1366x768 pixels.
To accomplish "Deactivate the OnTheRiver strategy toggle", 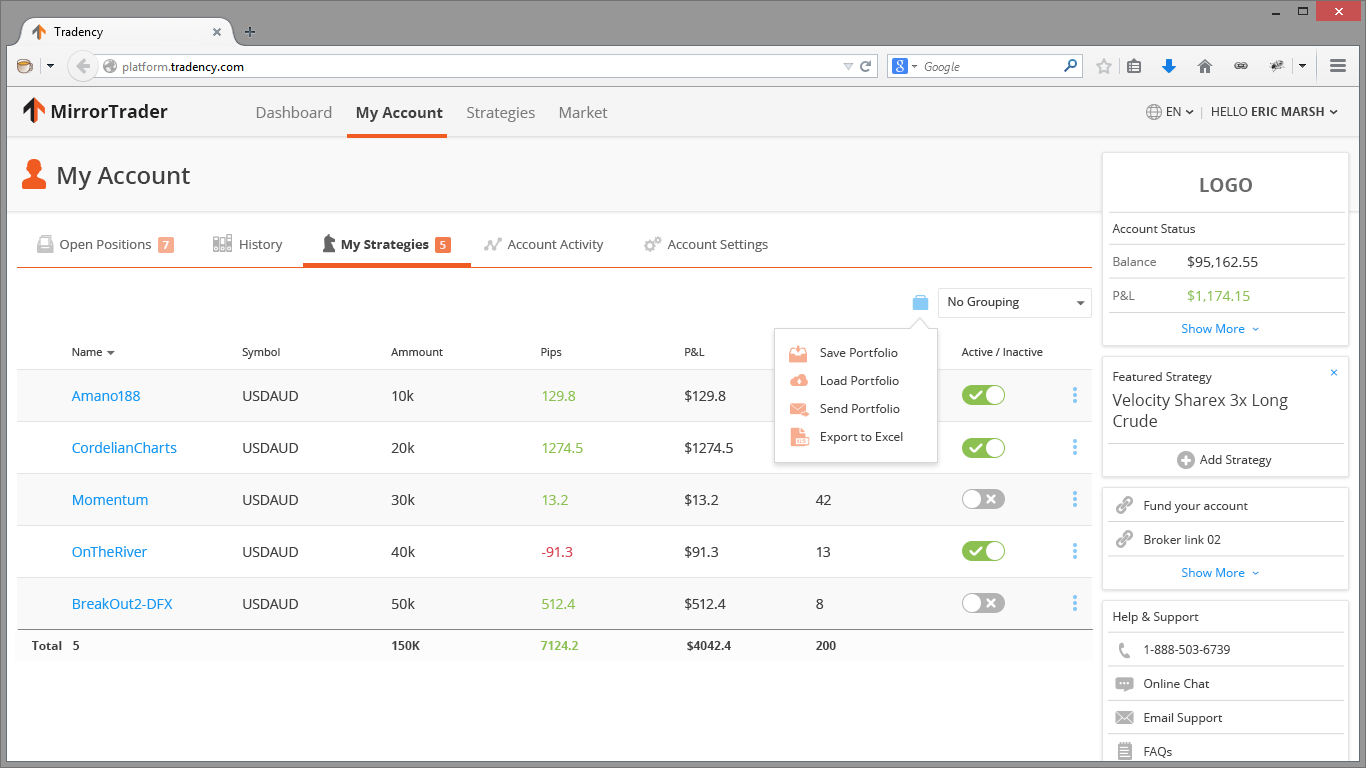I will [x=983, y=551].
